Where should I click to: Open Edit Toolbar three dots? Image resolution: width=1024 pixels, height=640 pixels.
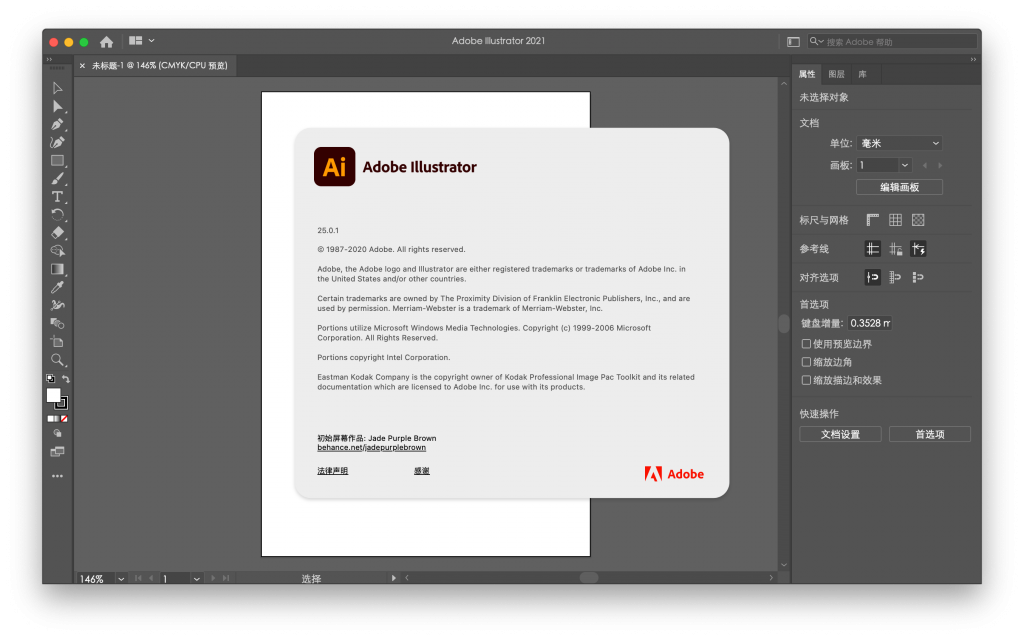click(57, 476)
